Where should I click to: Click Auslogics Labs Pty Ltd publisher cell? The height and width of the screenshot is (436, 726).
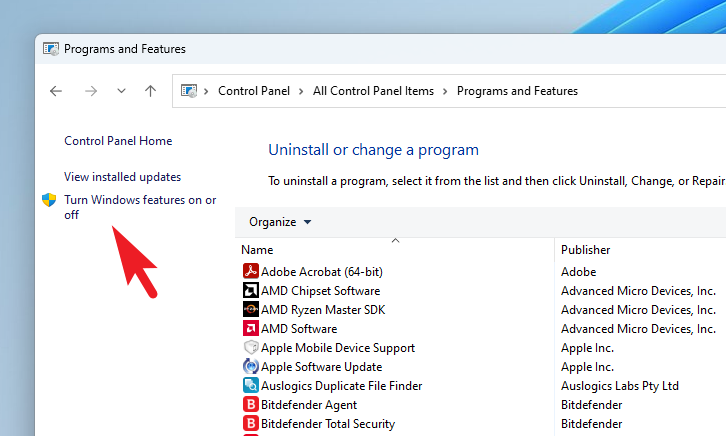(x=620, y=386)
